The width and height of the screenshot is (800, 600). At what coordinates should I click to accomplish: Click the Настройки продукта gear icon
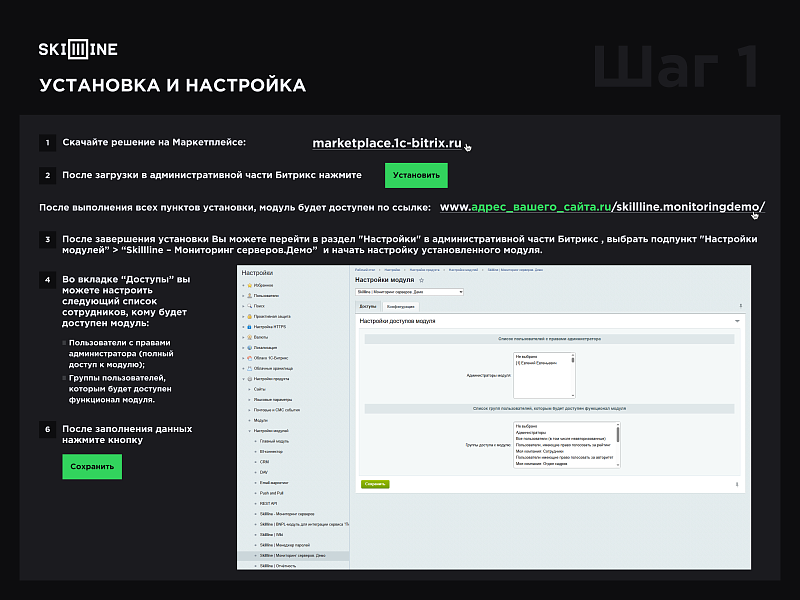pos(249,380)
